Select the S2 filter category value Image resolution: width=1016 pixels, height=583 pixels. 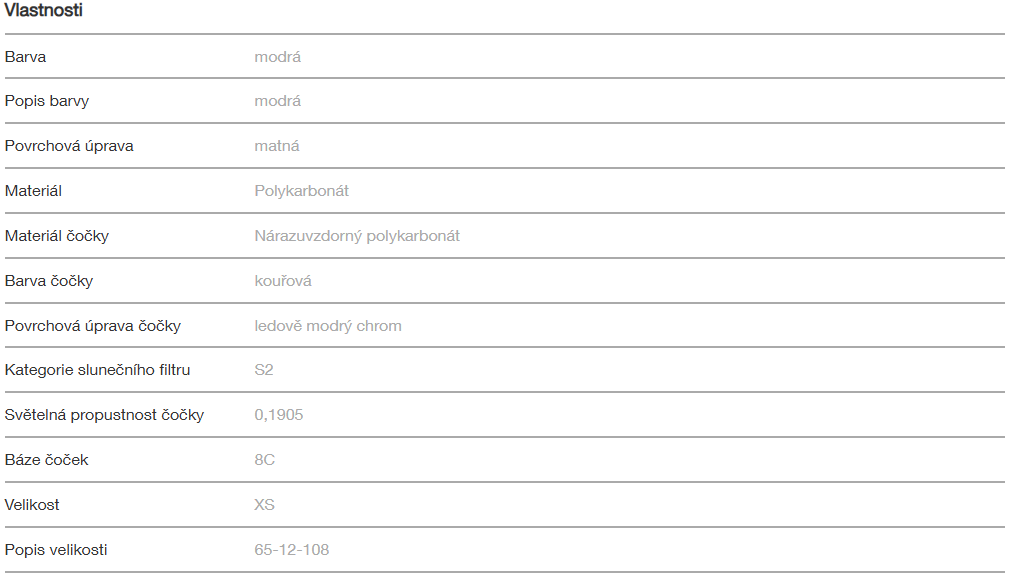pyautogui.click(x=264, y=370)
